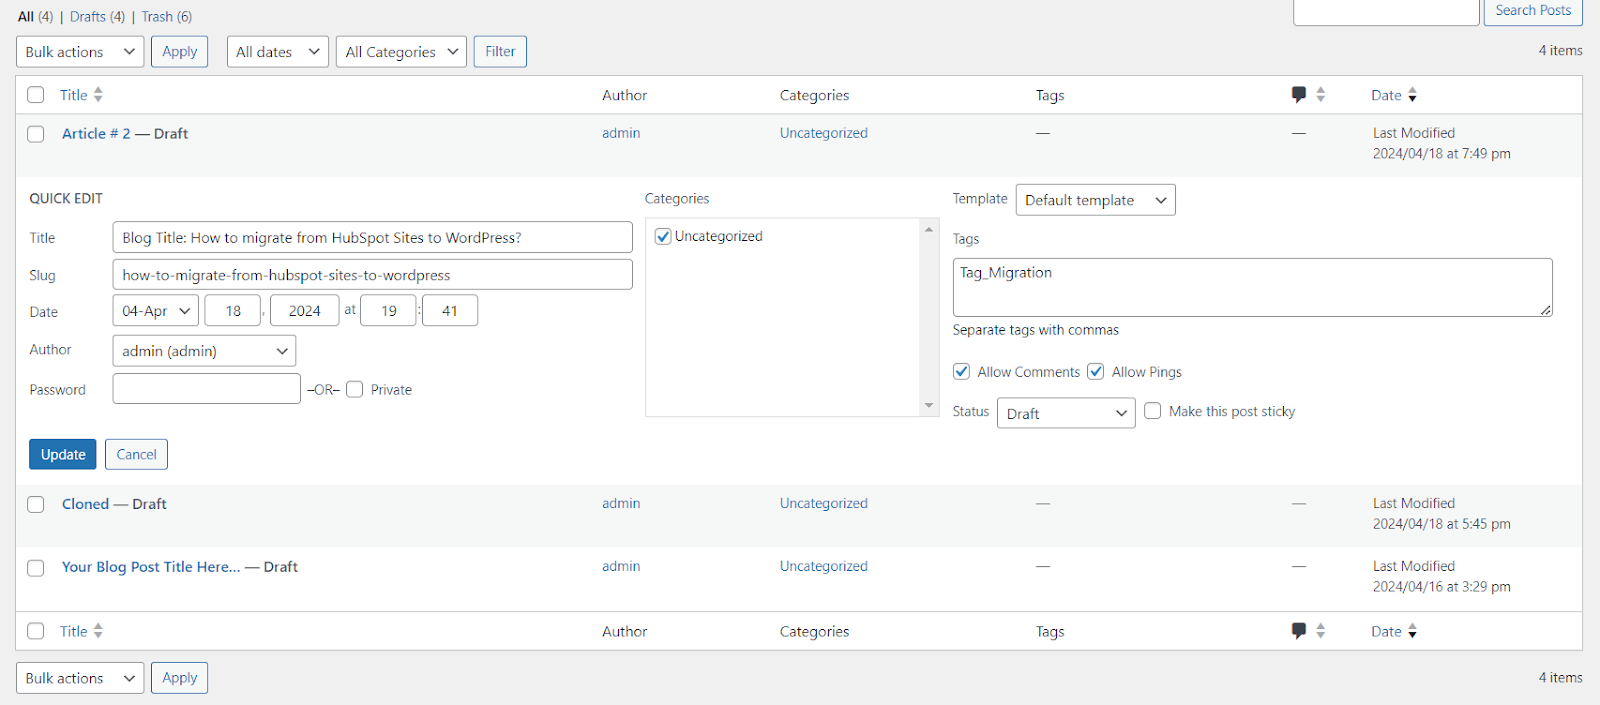Click footer Date sort arrows

[x=1412, y=631]
